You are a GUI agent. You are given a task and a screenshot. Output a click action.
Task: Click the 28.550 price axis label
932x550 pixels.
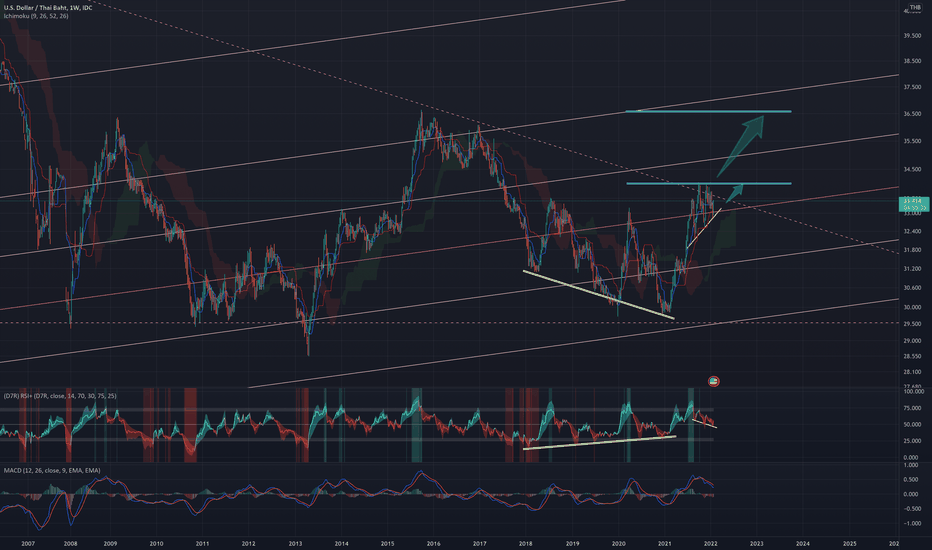[912, 356]
